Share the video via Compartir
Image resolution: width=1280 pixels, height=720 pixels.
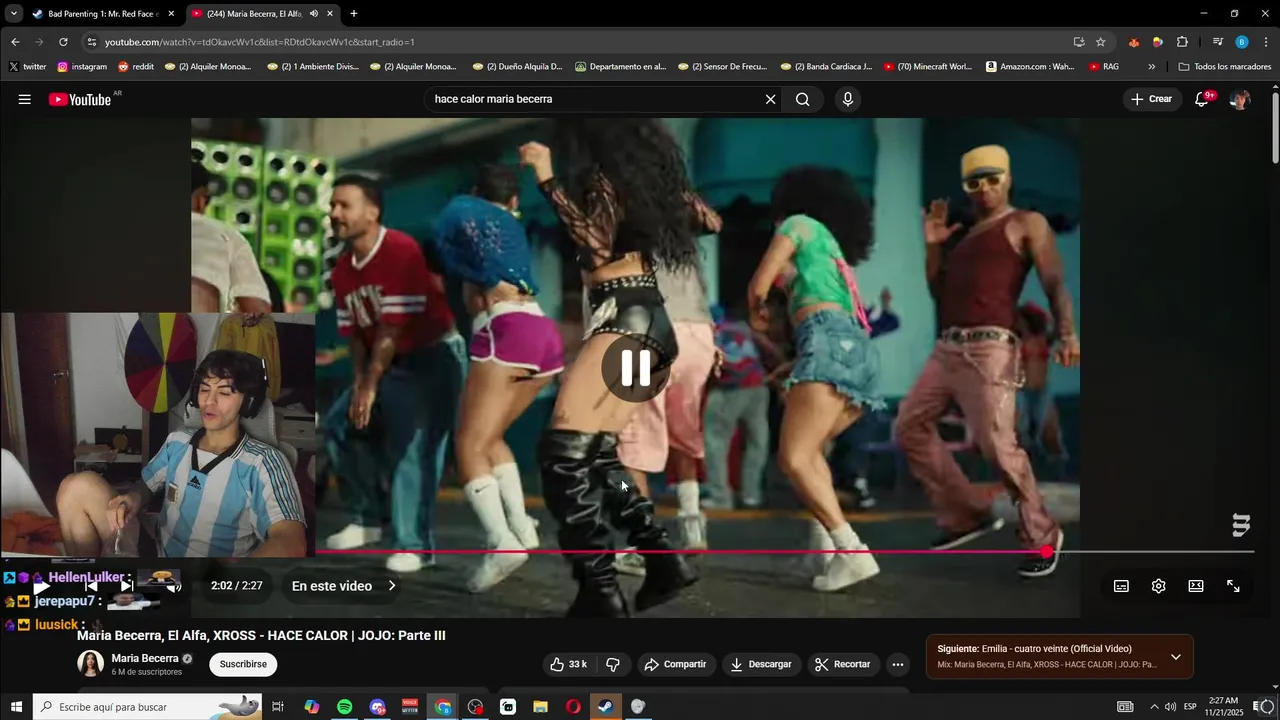click(675, 664)
